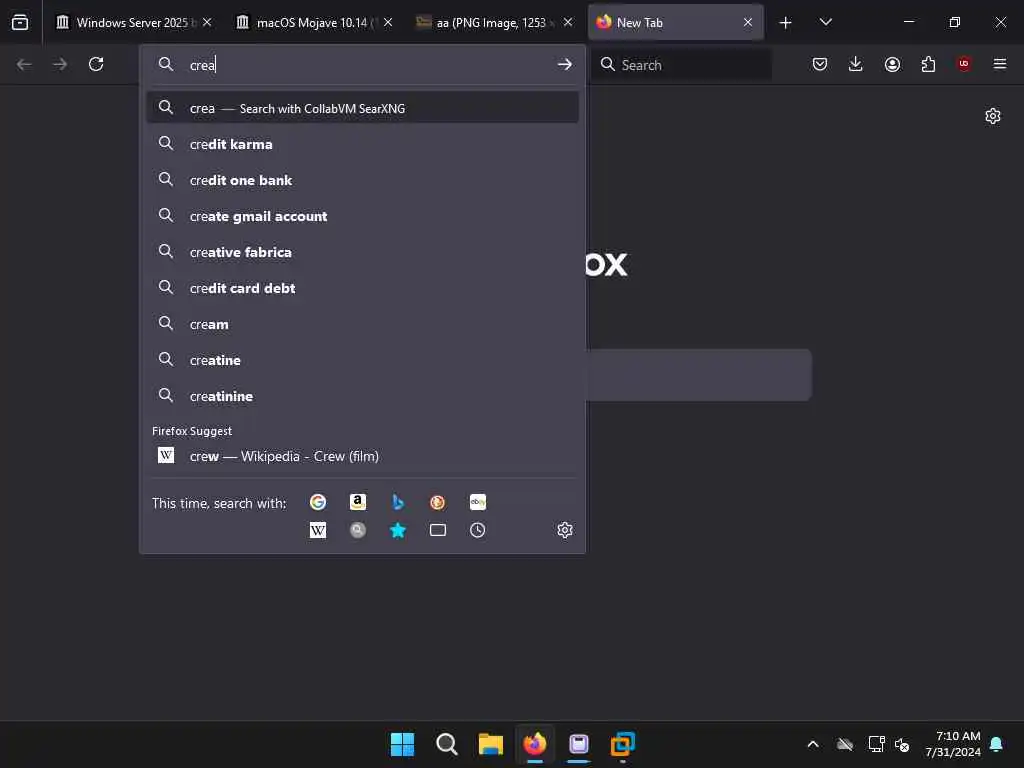
Task: Open the Firefox account menu
Action: click(x=892, y=64)
